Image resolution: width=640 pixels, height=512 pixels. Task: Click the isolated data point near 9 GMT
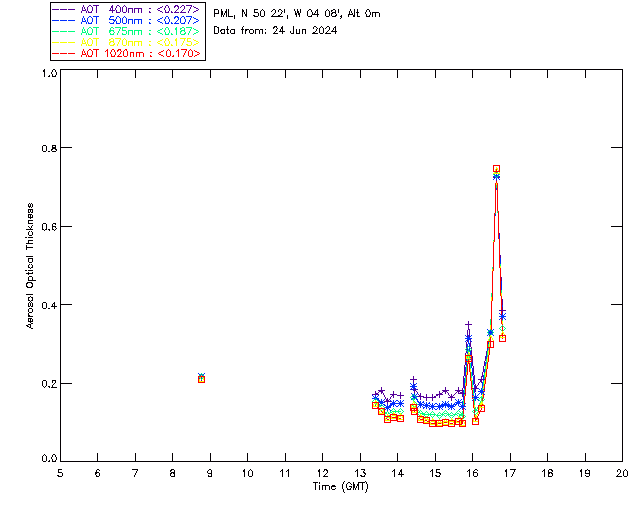point(201,378)
